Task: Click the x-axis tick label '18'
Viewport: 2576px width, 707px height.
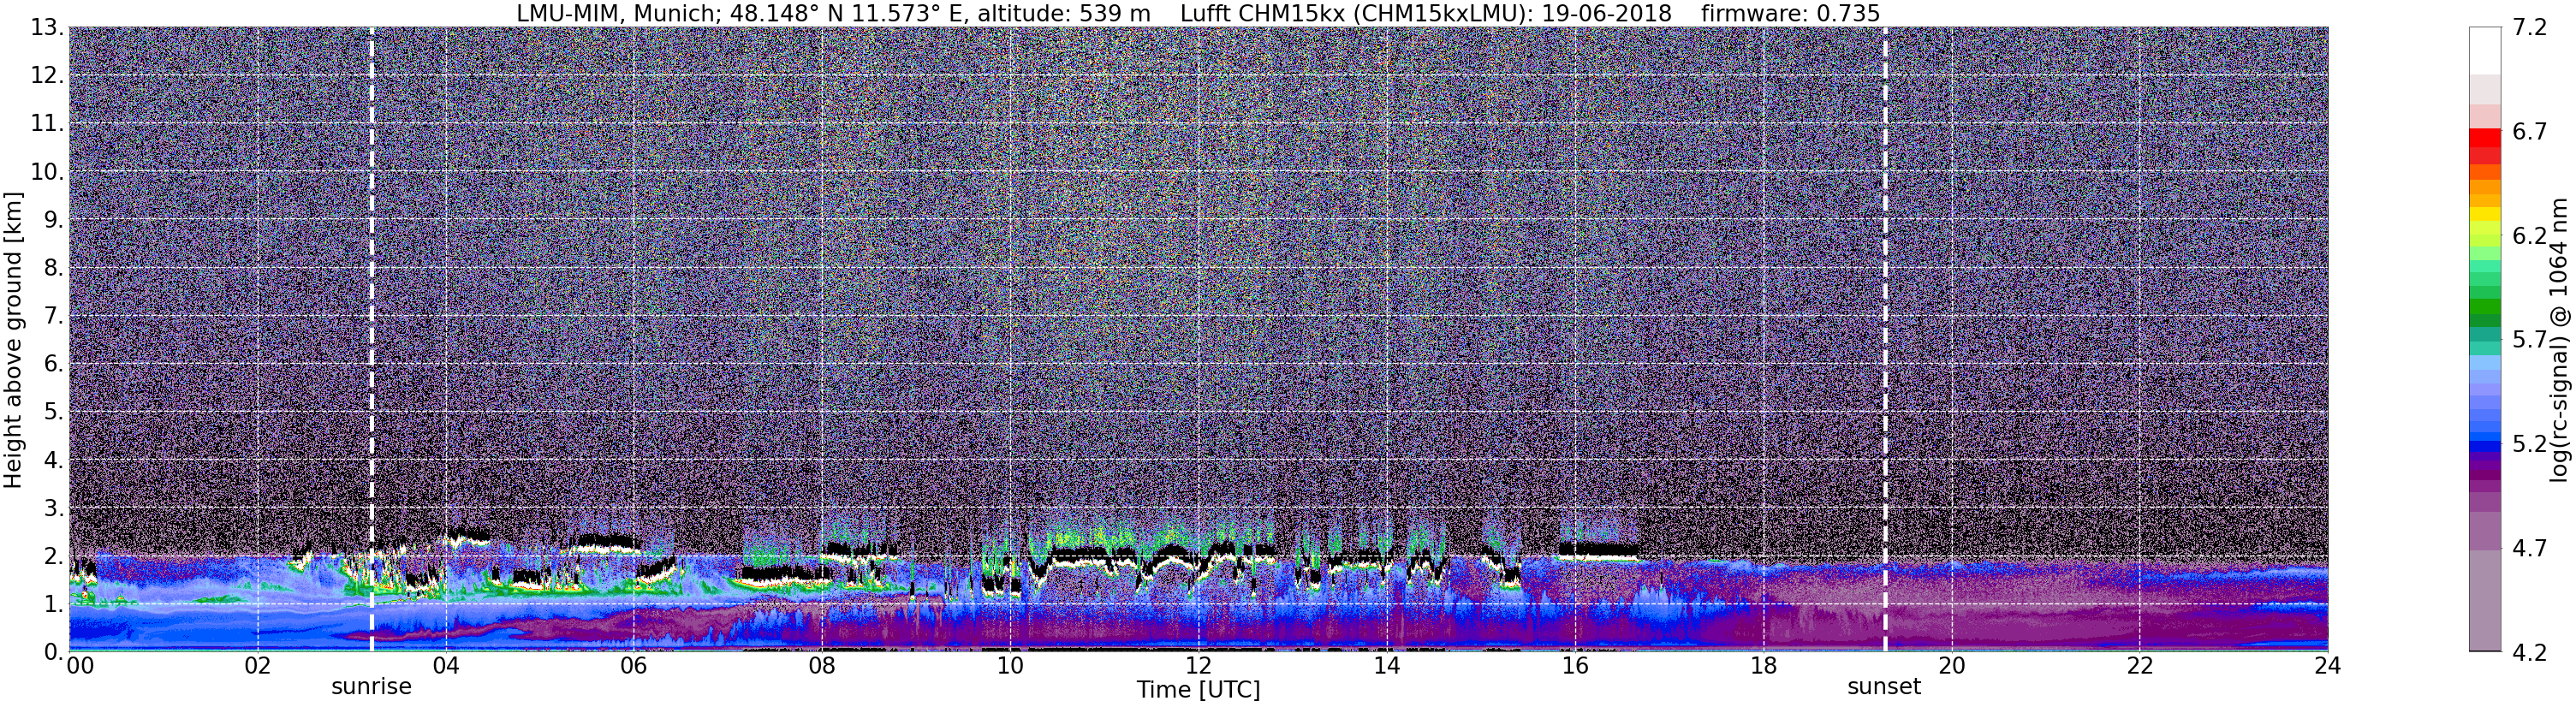Action: (1763, 666)
